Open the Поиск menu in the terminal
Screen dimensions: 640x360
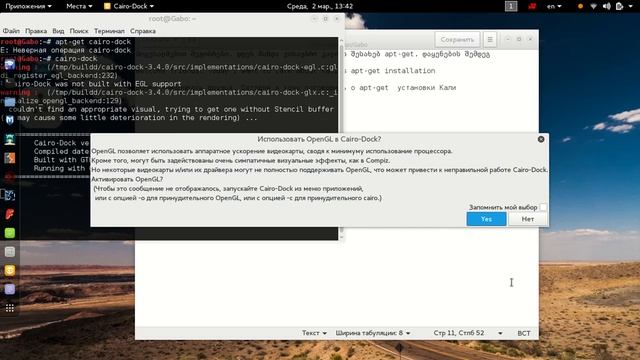click(x=79, y=31)
